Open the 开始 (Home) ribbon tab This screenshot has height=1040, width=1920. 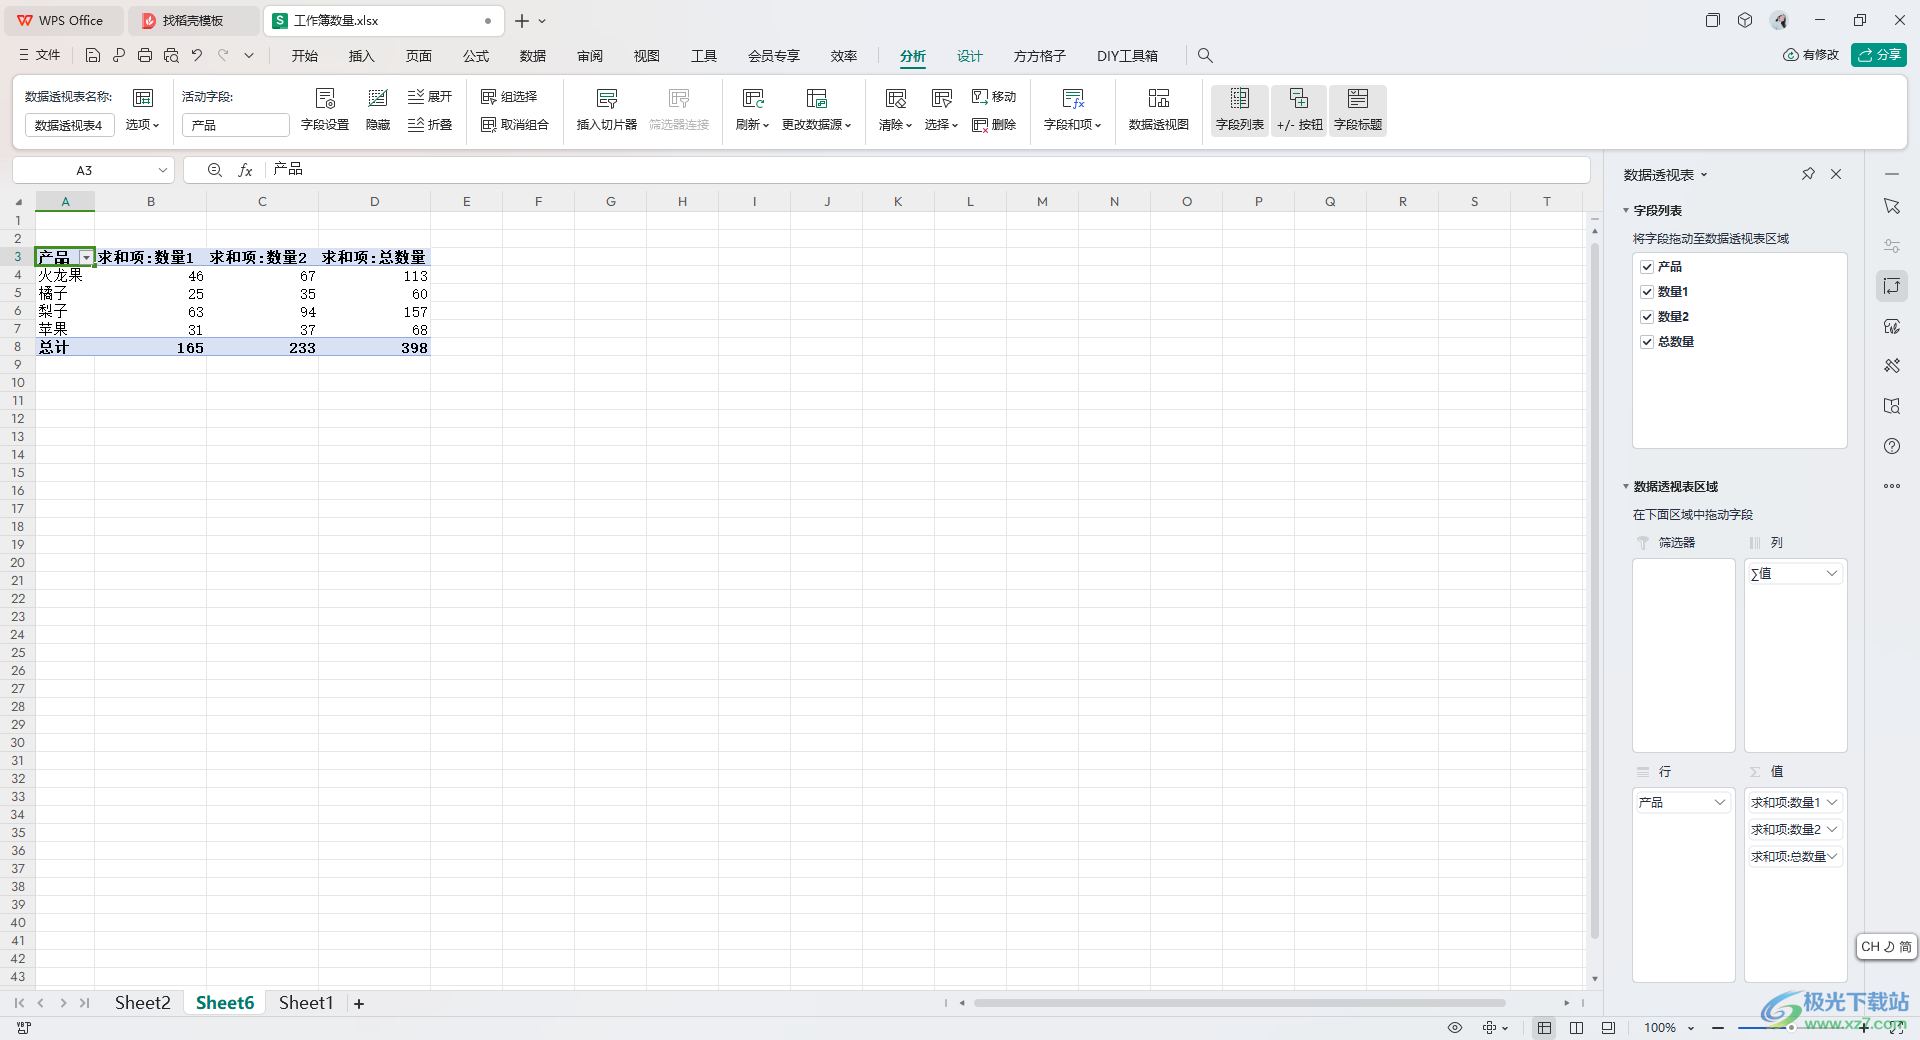[305, 56]
